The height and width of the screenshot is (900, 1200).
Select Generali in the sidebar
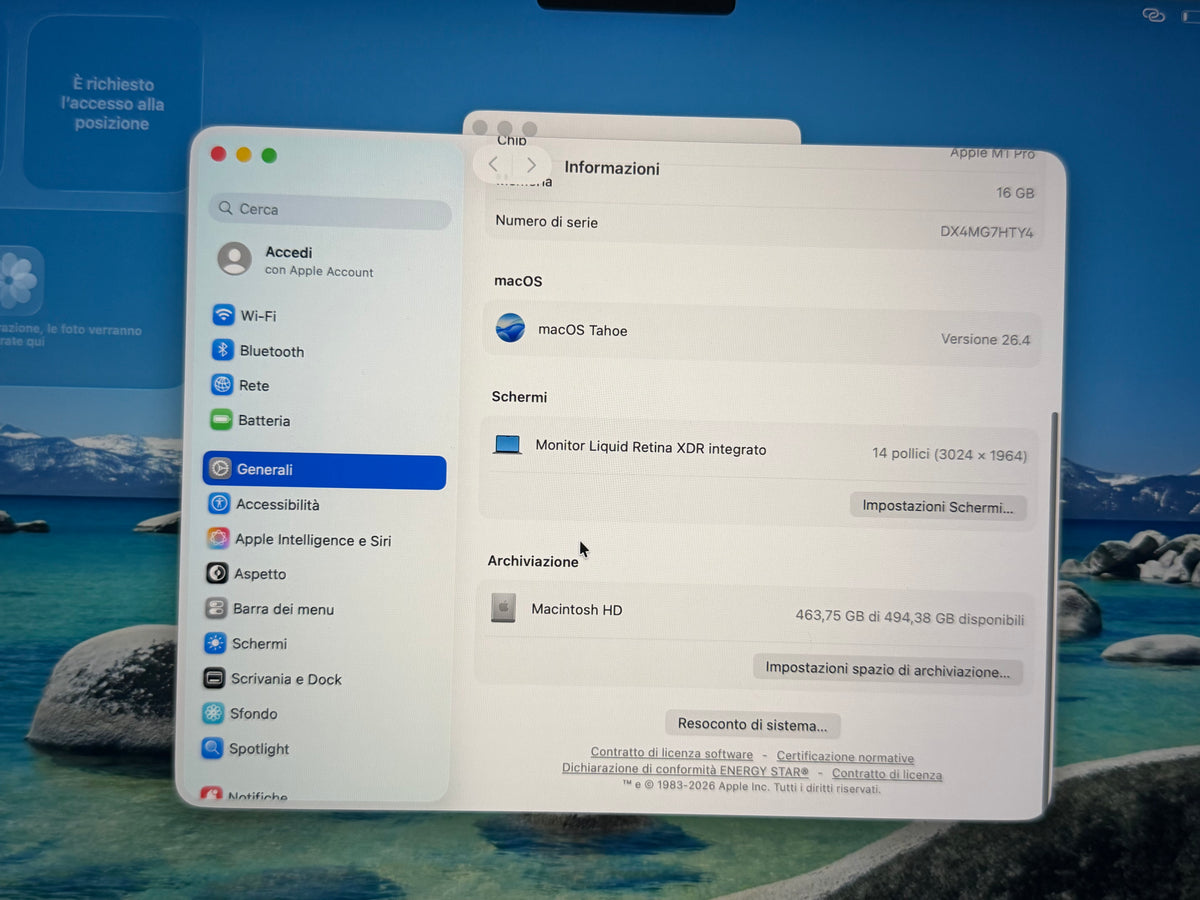point(325,470)
